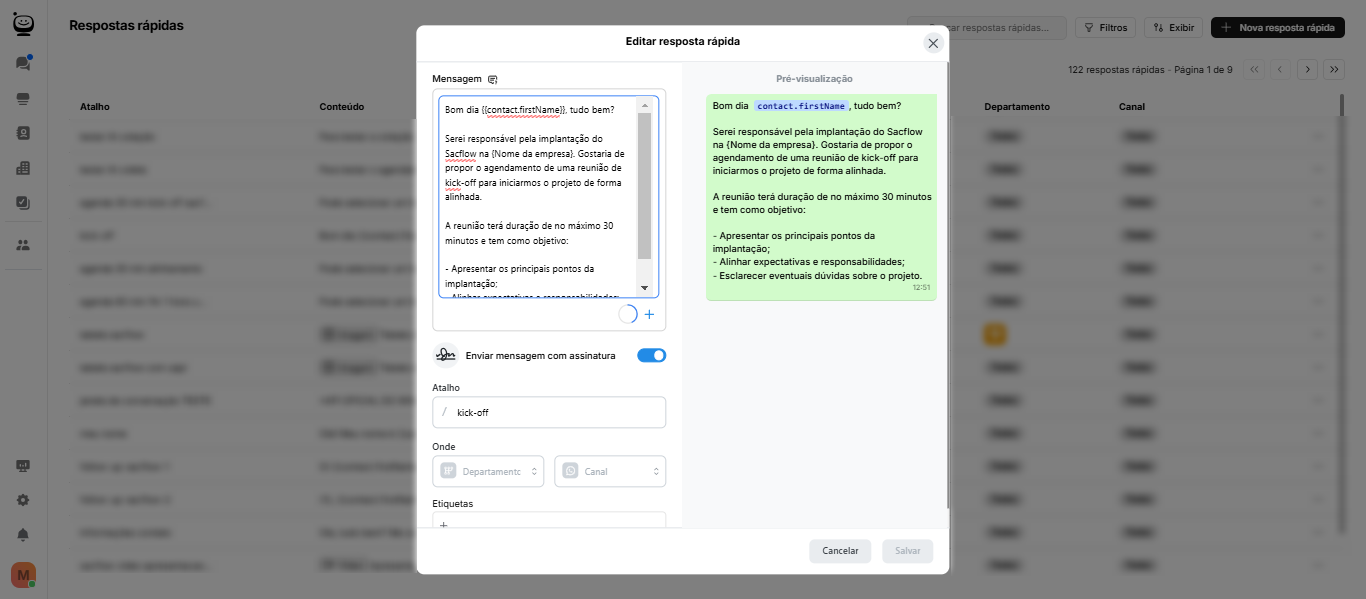The width and height of the screenshot is (1366, 599).
Task: Disable the Enviar mensagem com assinatura toggle
Action: [651, 355]
